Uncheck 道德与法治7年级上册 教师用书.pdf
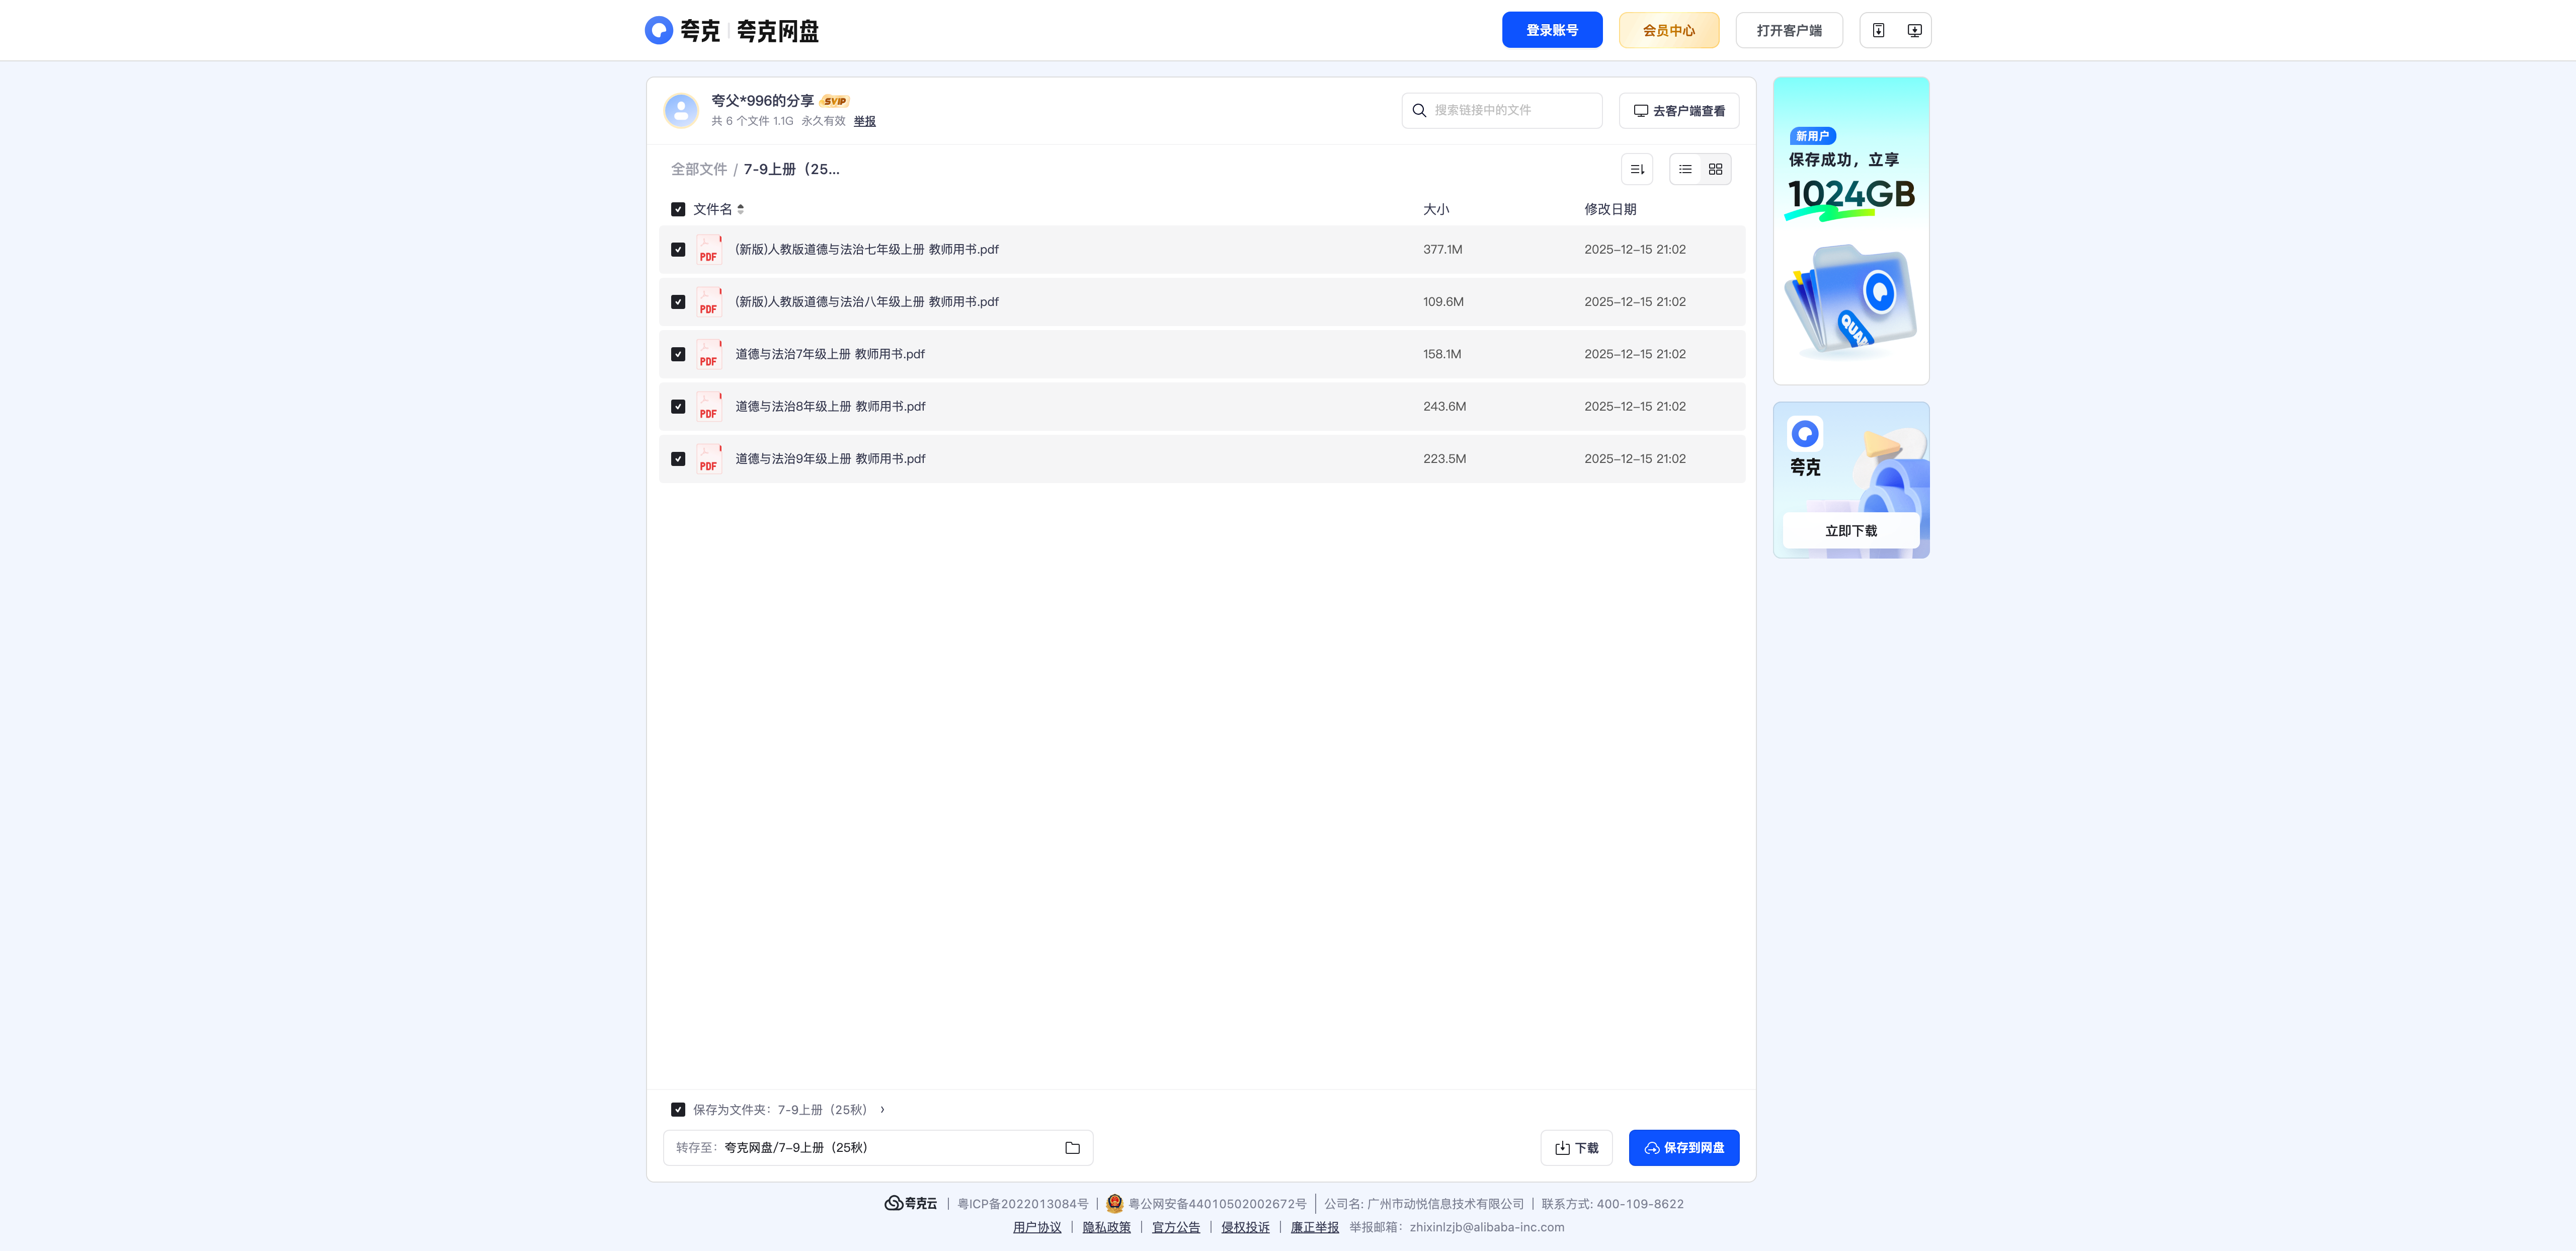2576x1251 pixels. coord(678,354)
